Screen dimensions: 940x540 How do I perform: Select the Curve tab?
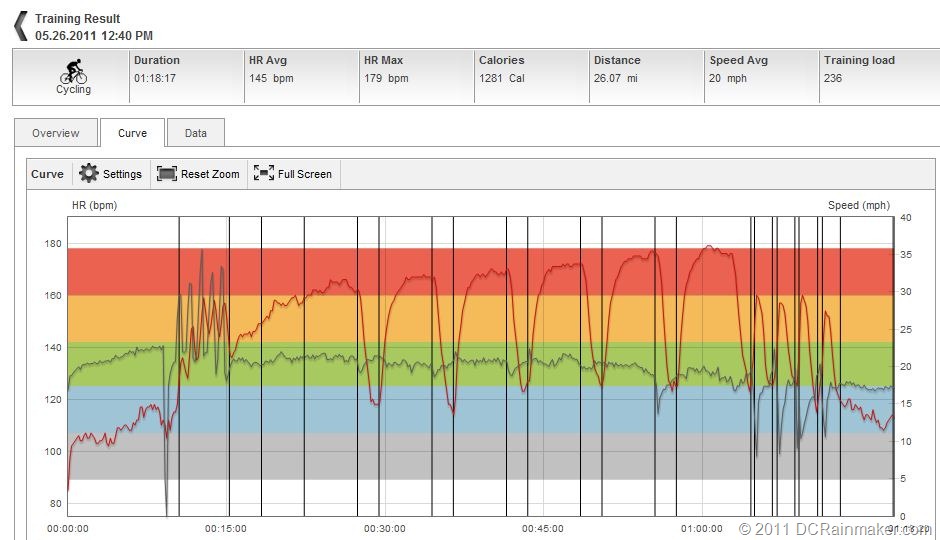tap(132, 133)
